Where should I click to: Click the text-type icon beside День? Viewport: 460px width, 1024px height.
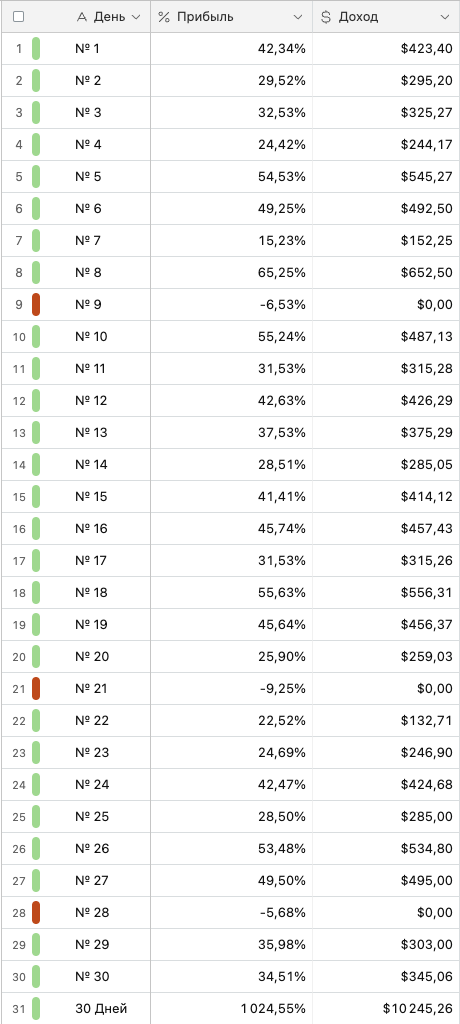(82, 17)
